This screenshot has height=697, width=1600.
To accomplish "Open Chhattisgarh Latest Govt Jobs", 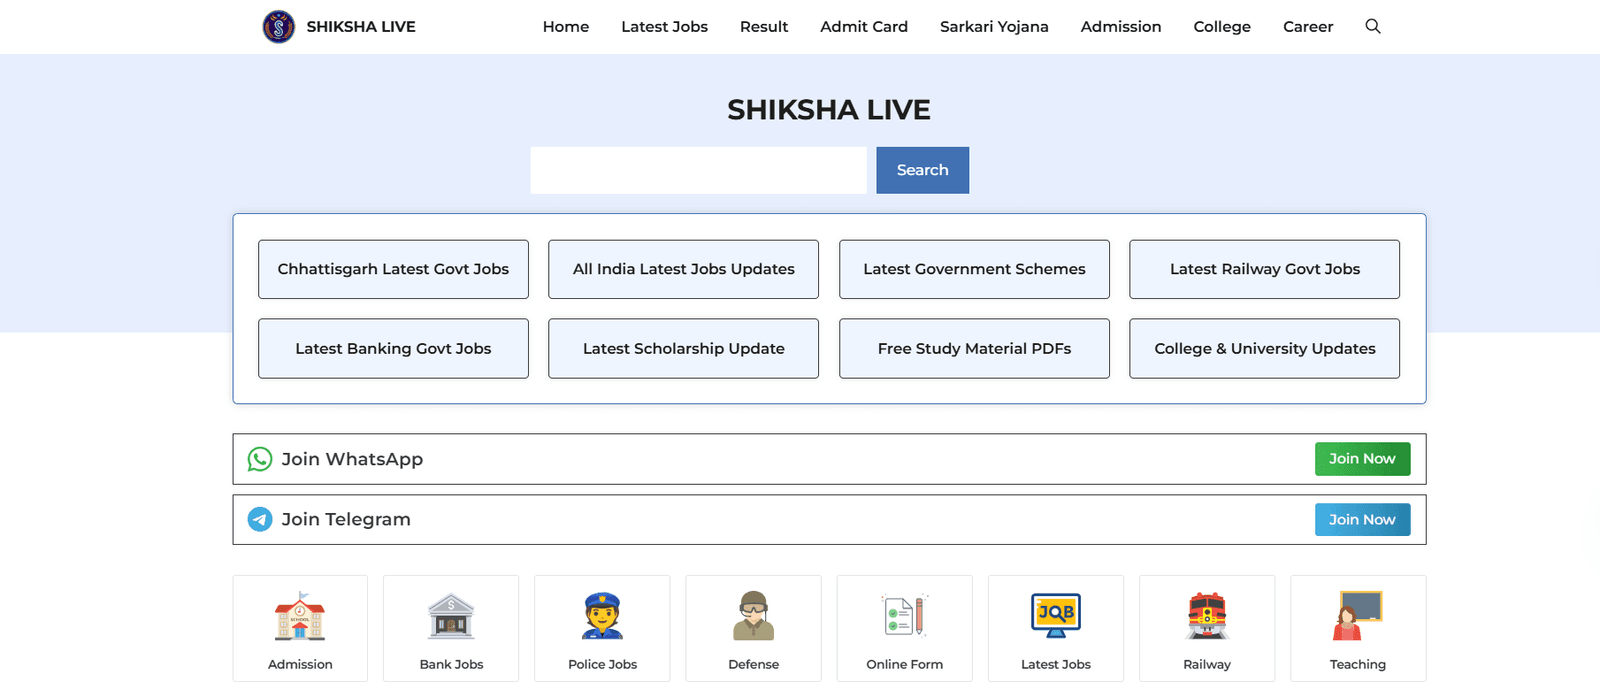I will (x=393, y=269).
